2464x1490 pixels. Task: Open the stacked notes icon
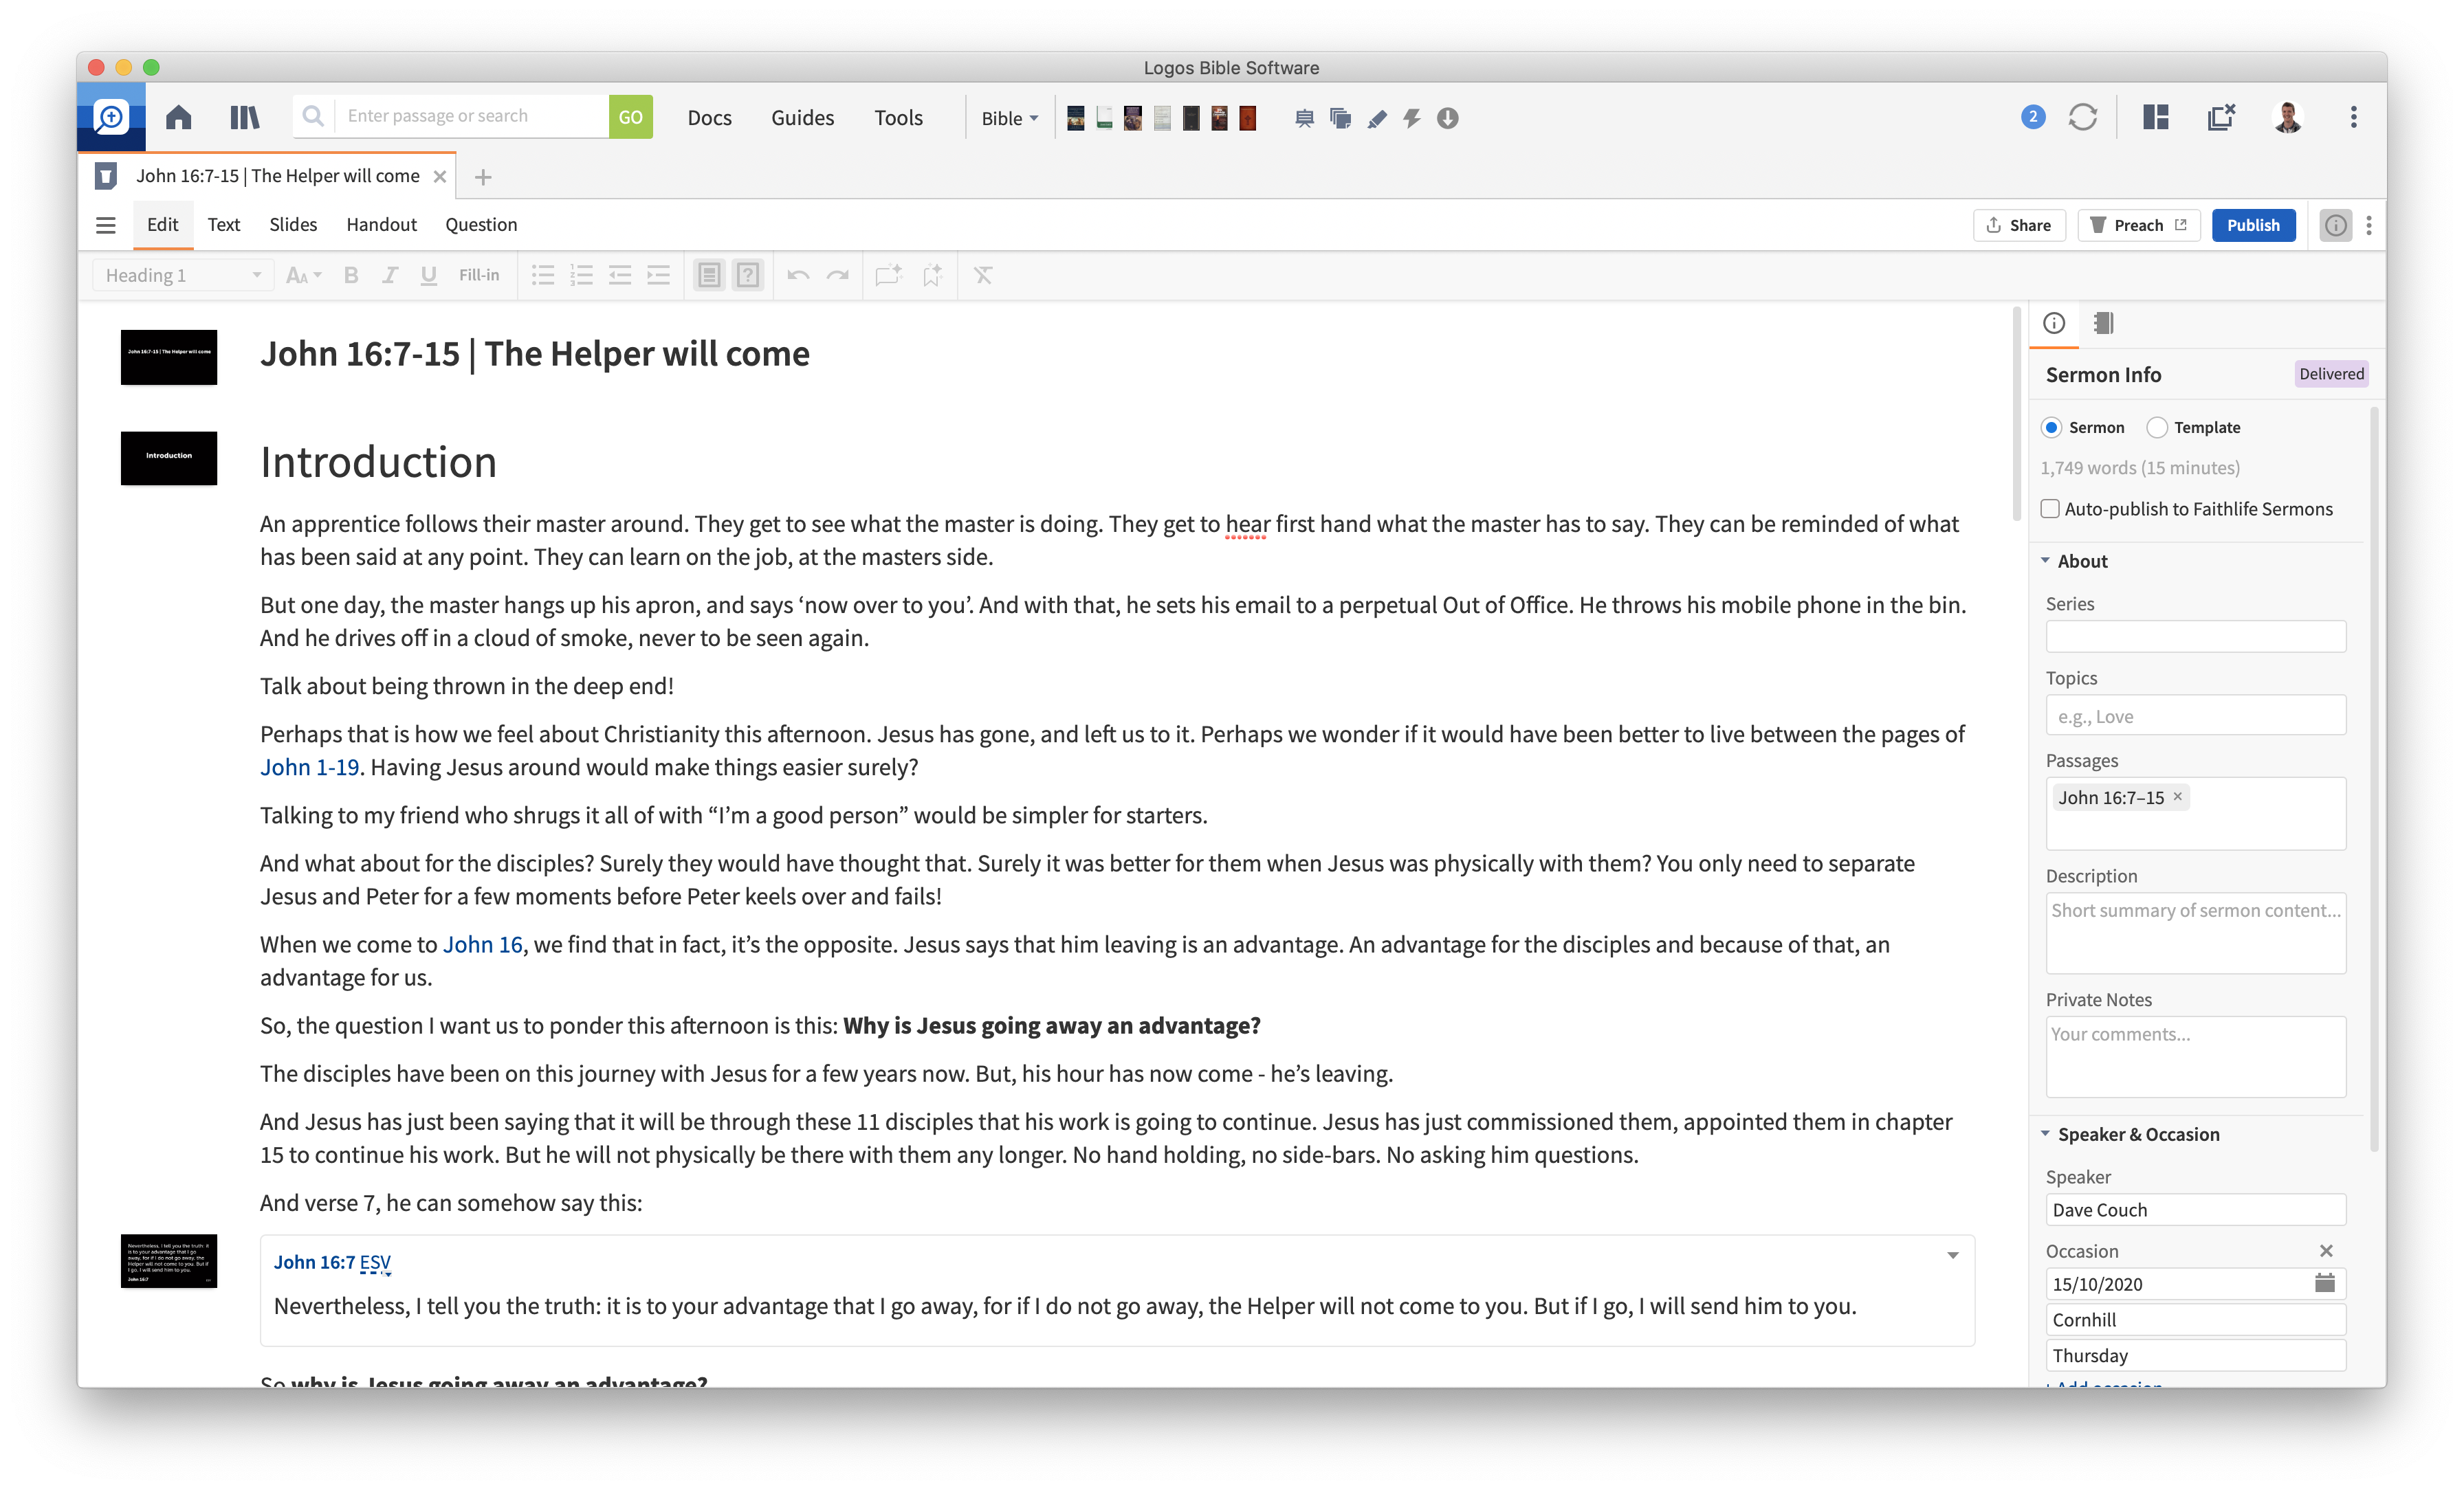point(1341,119)
